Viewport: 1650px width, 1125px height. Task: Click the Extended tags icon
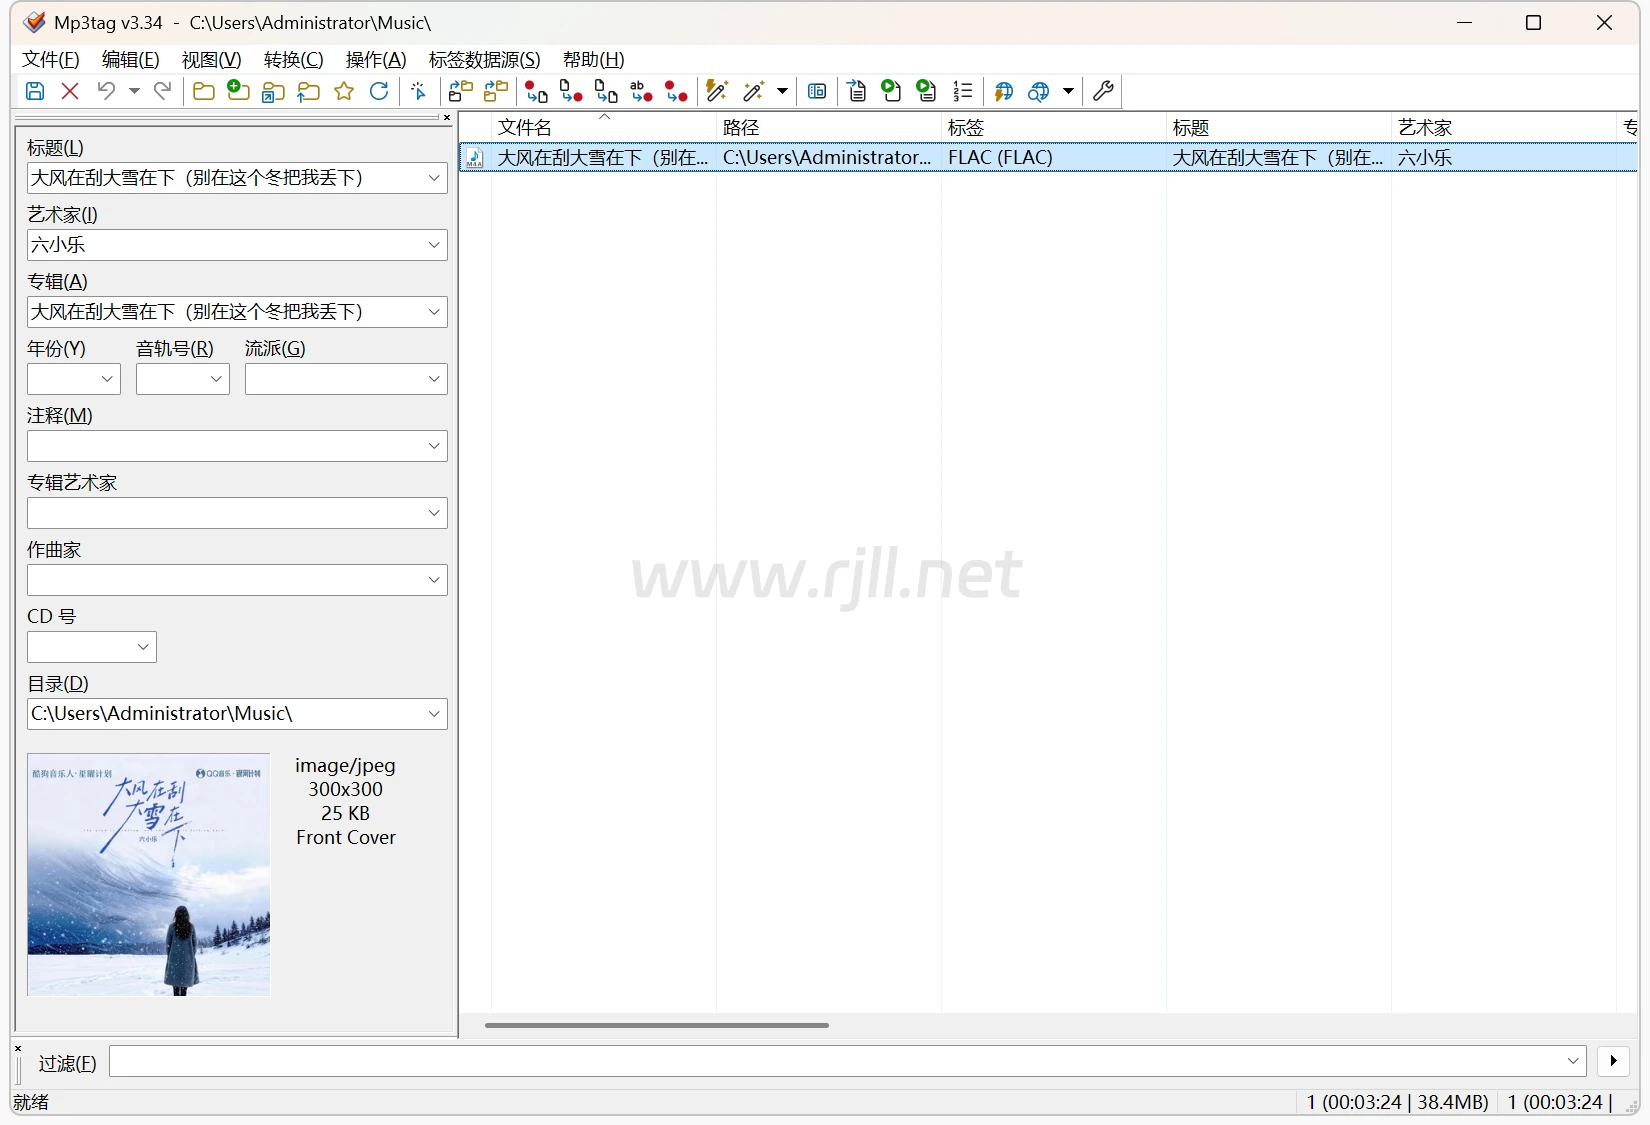click(817, 92)
